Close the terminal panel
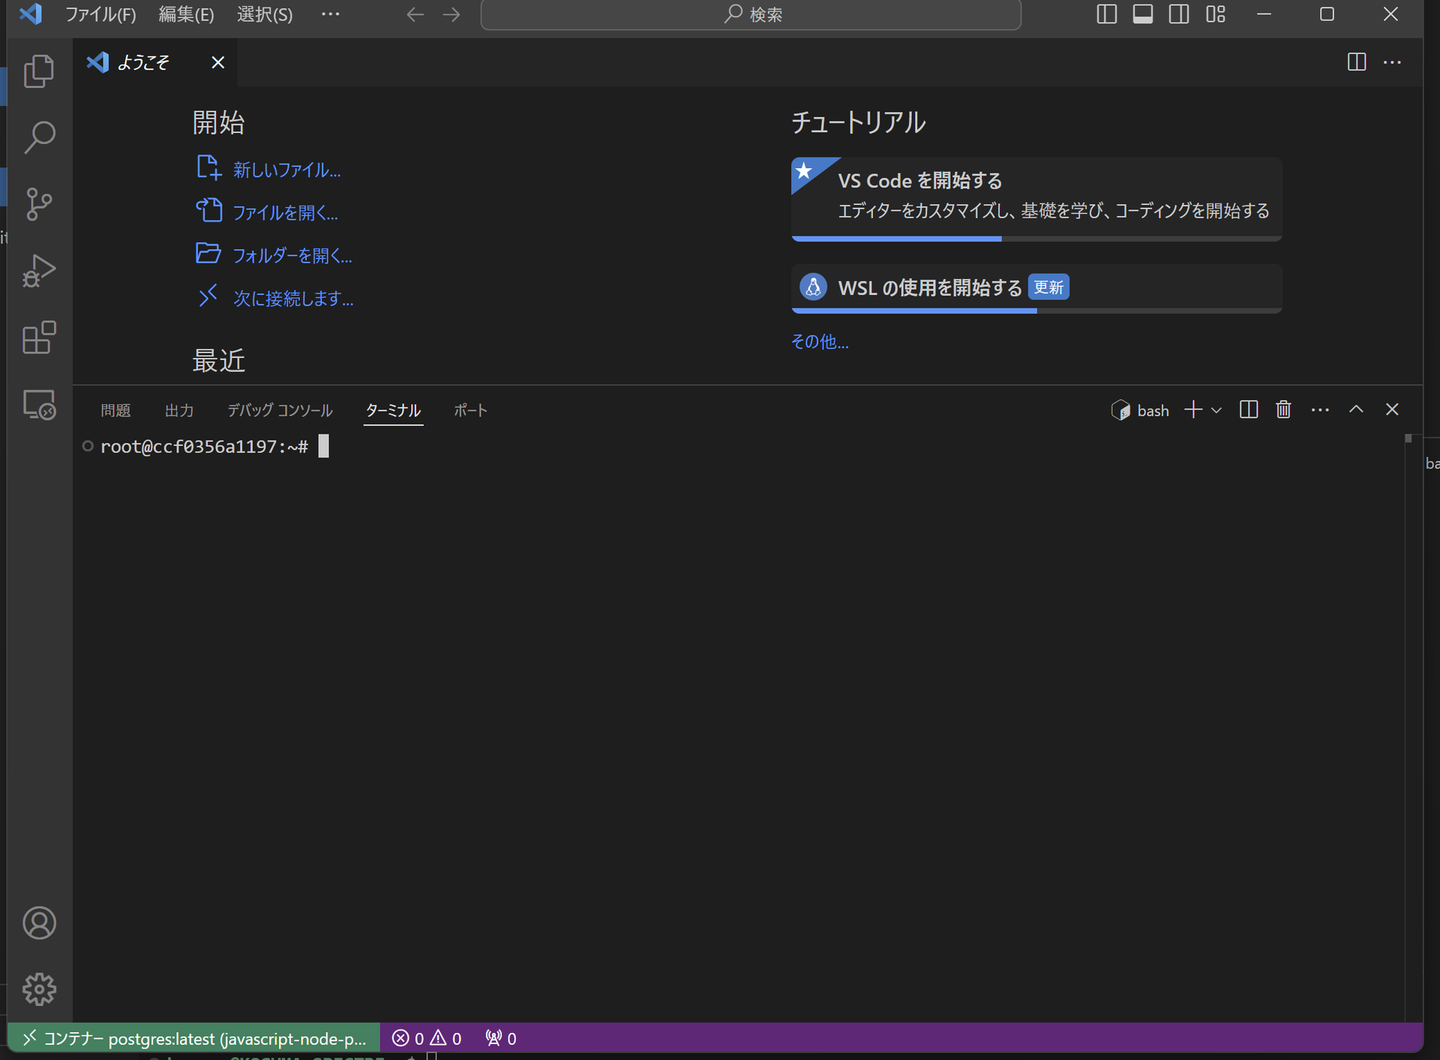This screenshot has width=1440, height=1060. tap(1392, 410)
